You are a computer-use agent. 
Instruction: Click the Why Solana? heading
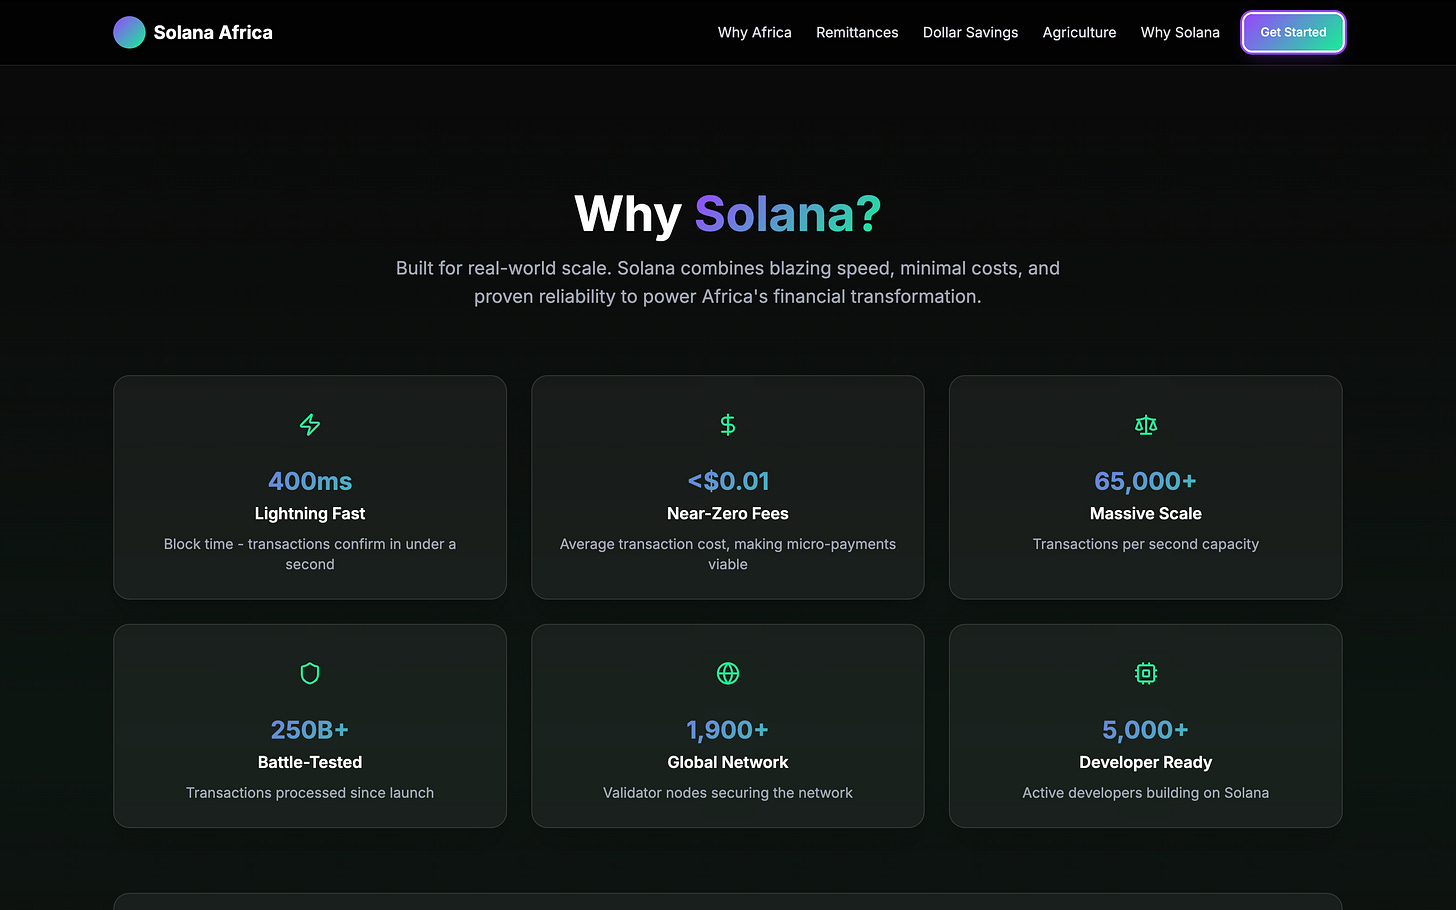tap(728, 214)
